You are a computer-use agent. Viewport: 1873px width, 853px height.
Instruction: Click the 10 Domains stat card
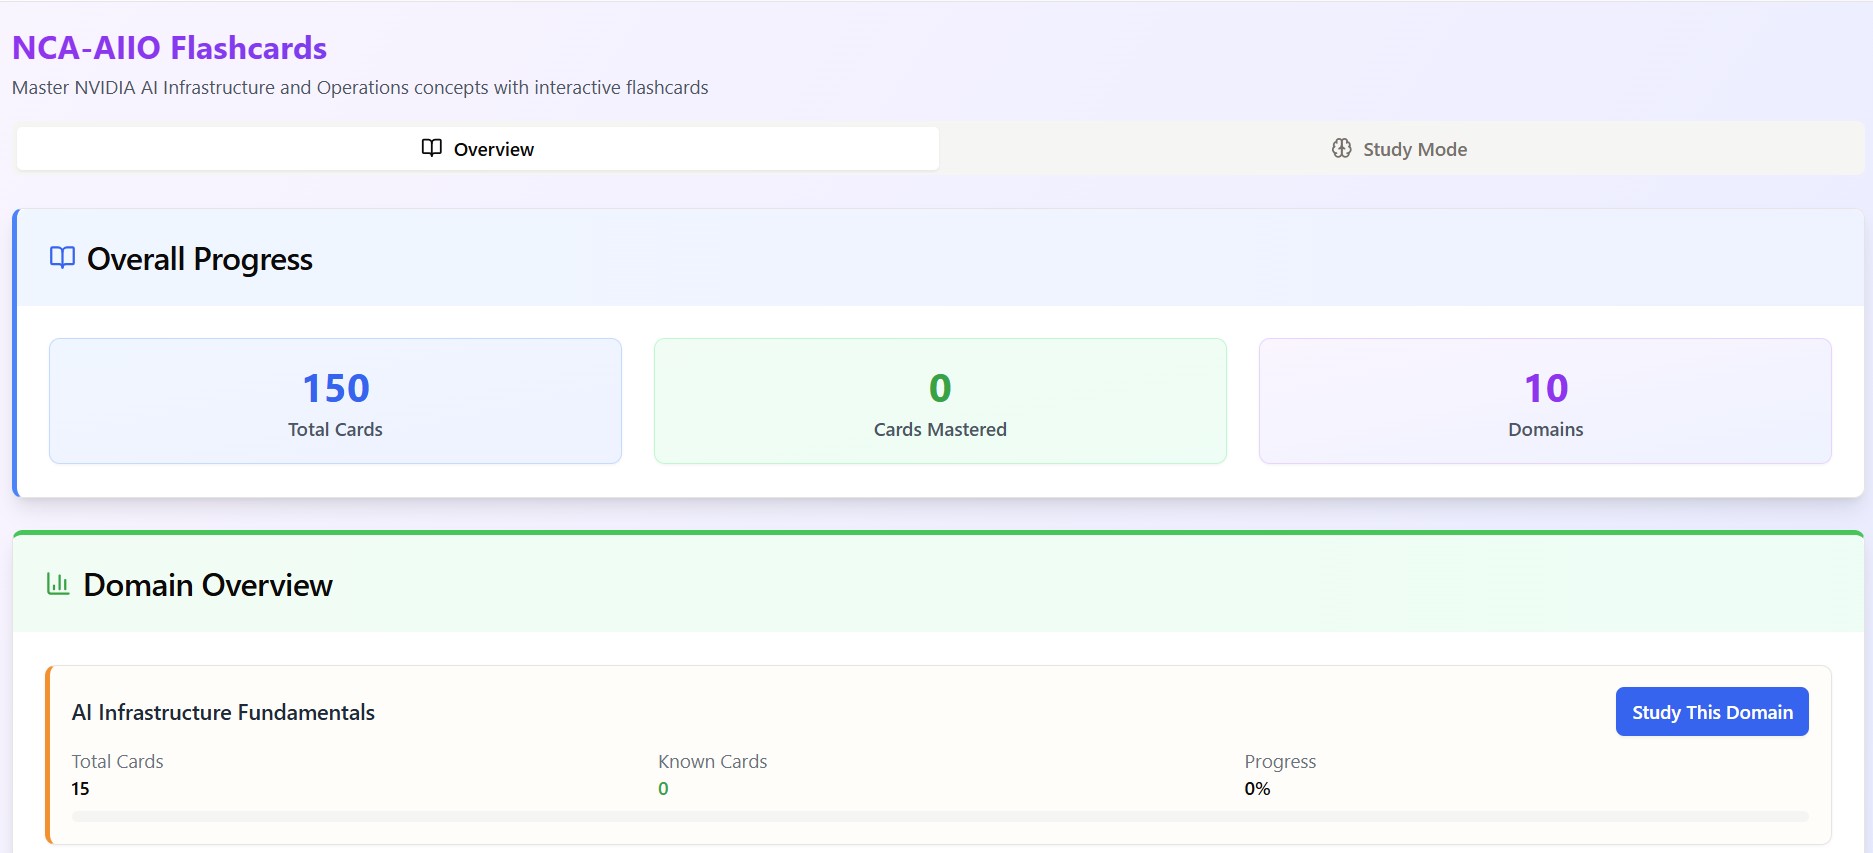(1545, 401)
